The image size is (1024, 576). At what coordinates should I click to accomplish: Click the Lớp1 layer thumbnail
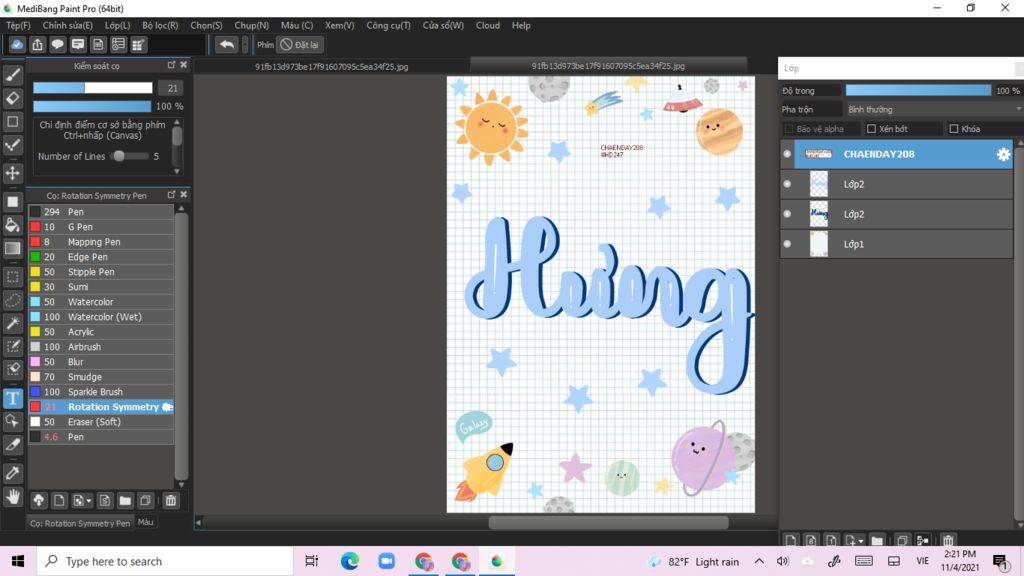coord(818,244)
